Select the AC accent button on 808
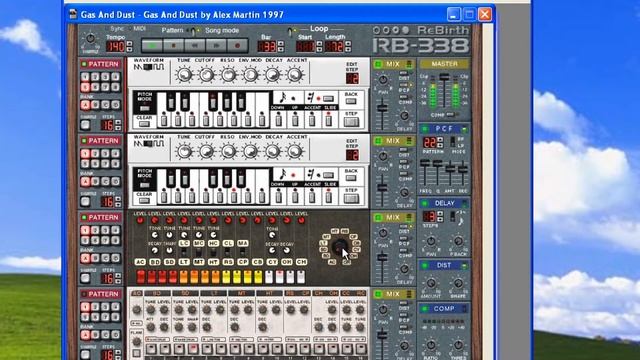The image size is (640, 360). [x=140, y=262]
